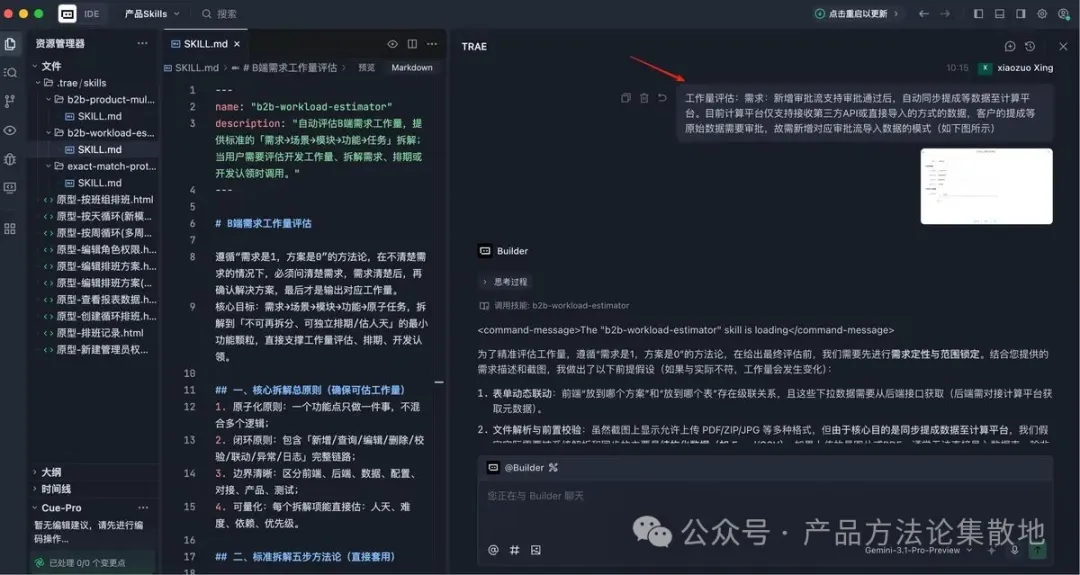The height and width of the screenshot is (575, 1080).
Task: Click B端需求工作量评估 breadcrumb item
Action: pos(289,67)
